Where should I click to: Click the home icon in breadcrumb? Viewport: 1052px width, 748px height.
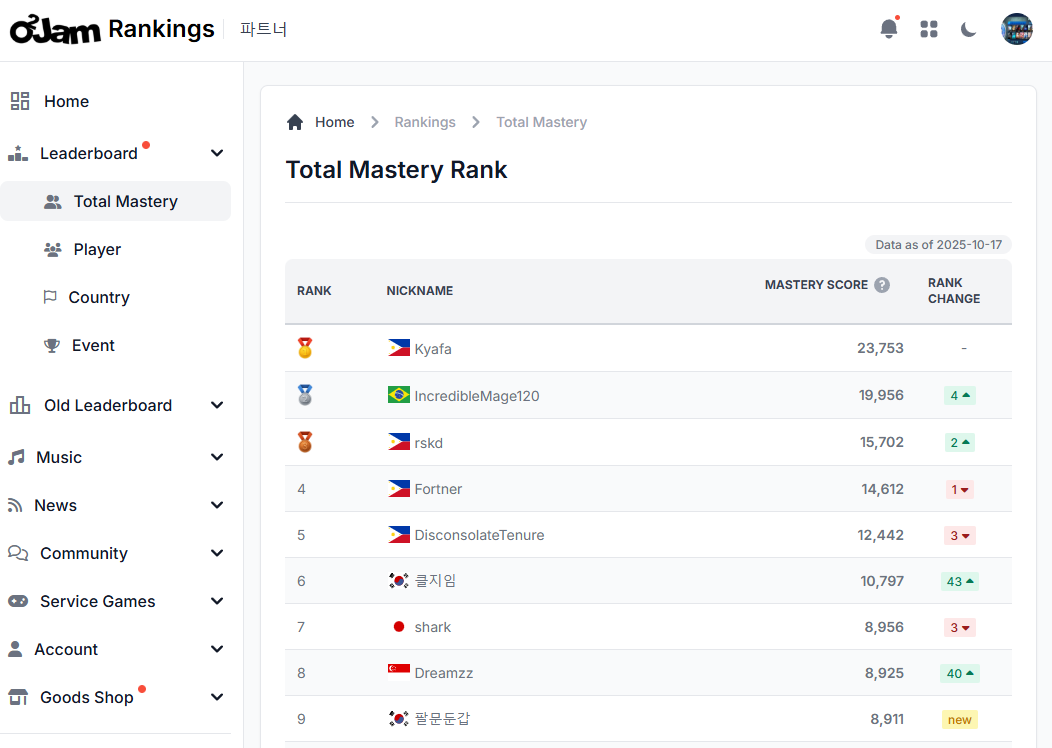295,122
